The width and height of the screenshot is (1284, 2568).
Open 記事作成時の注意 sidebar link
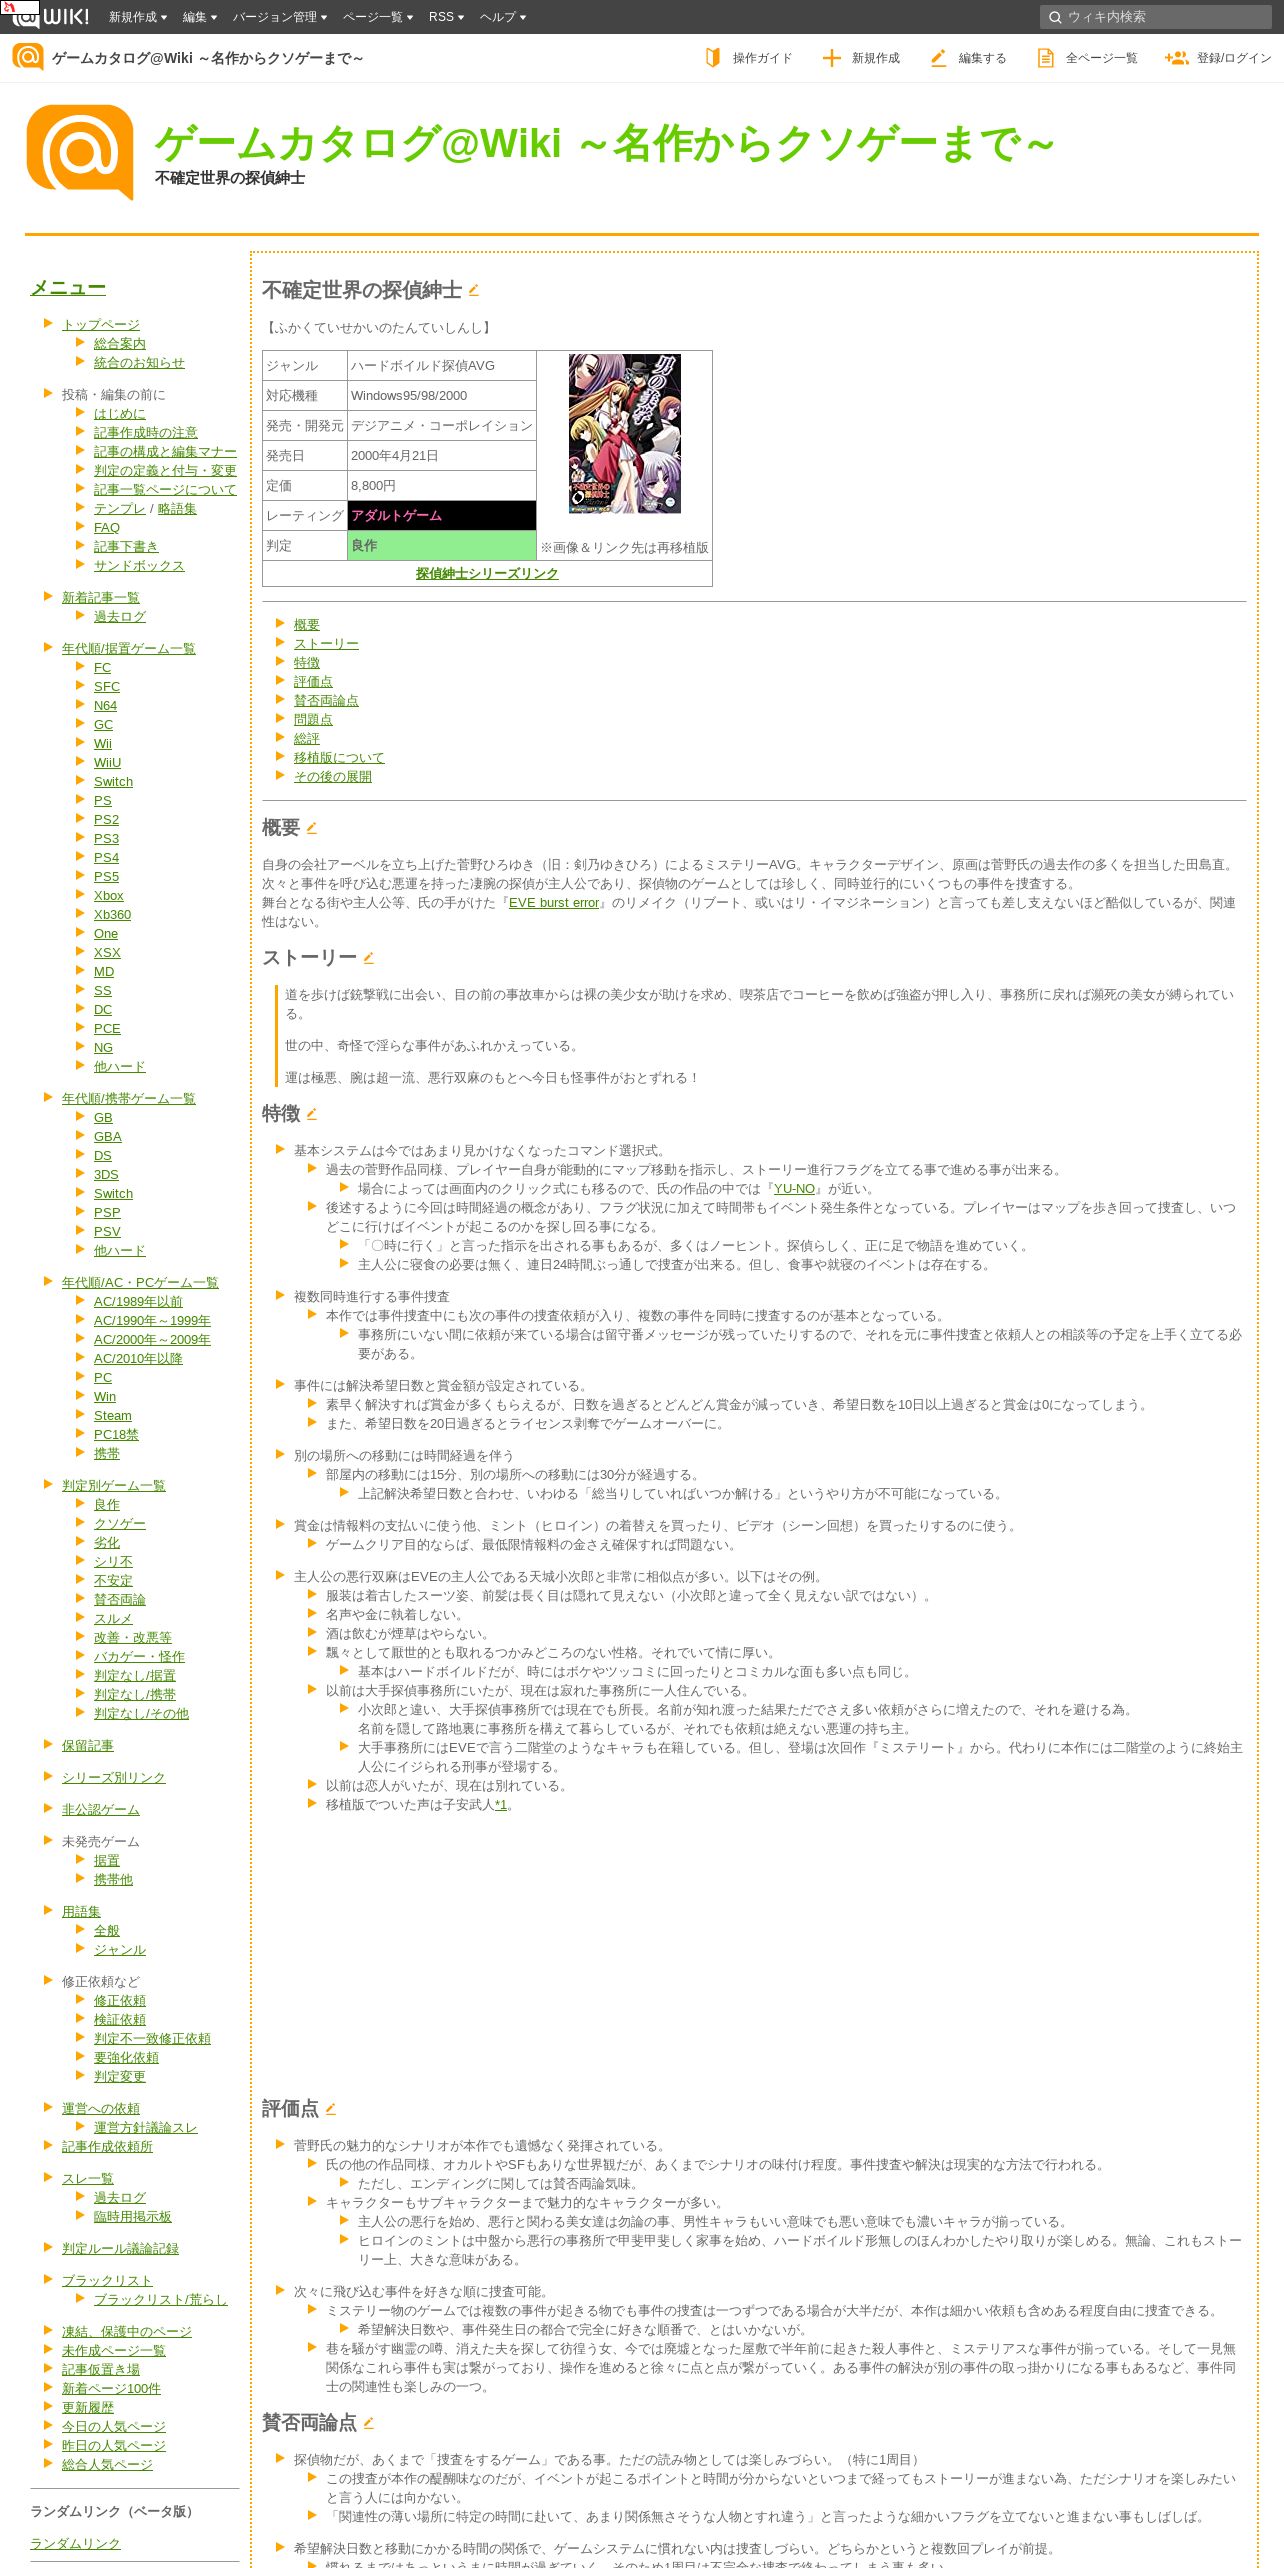(x=146, y=433)
